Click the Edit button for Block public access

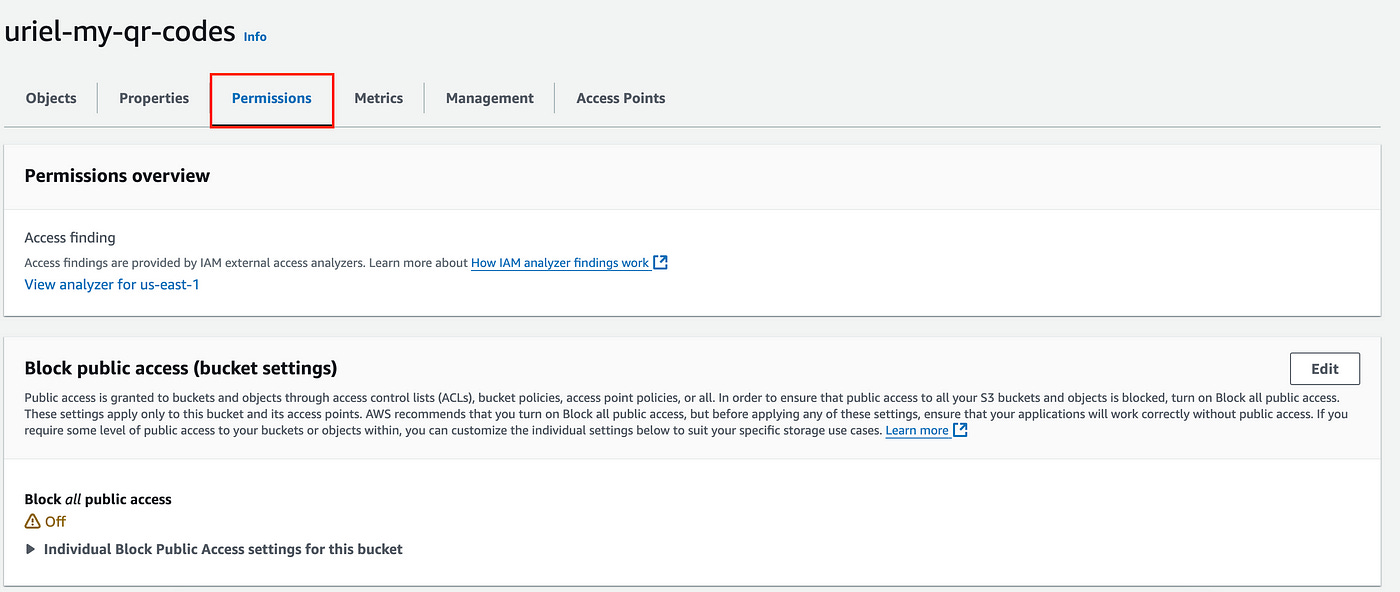pos(1325,368)
